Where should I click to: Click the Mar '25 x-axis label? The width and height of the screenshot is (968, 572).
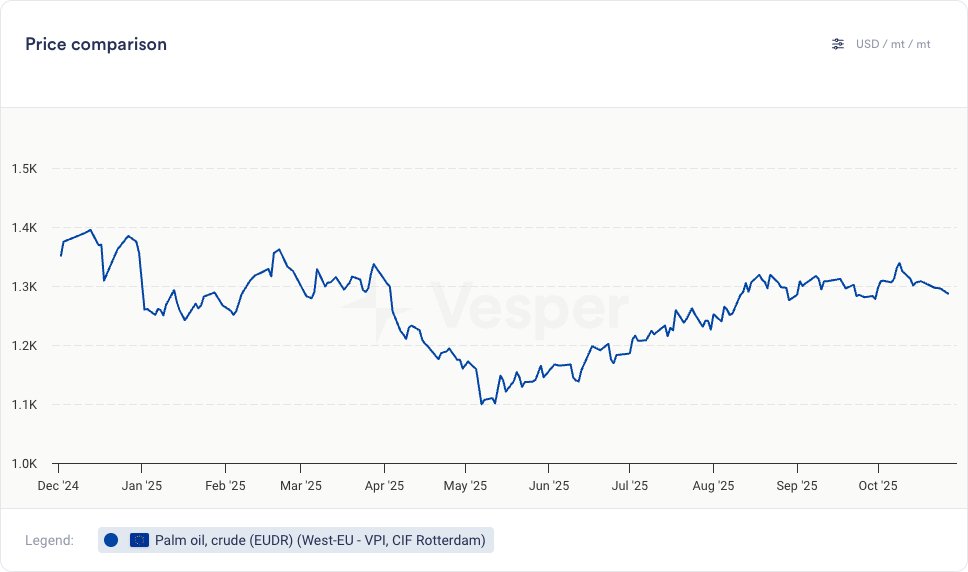coord(301,486)
